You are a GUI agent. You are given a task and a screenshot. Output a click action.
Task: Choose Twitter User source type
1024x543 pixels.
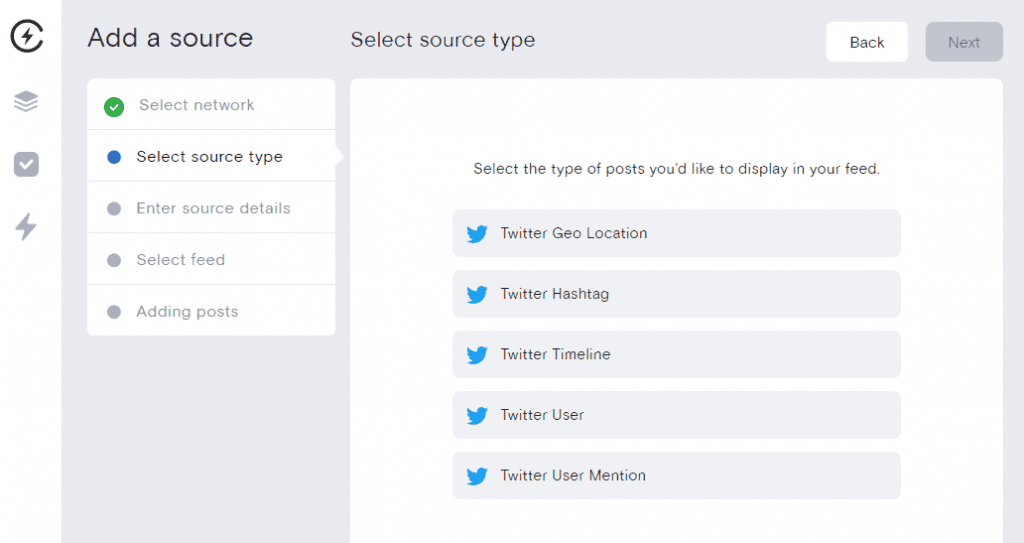[x=676, y=415]
